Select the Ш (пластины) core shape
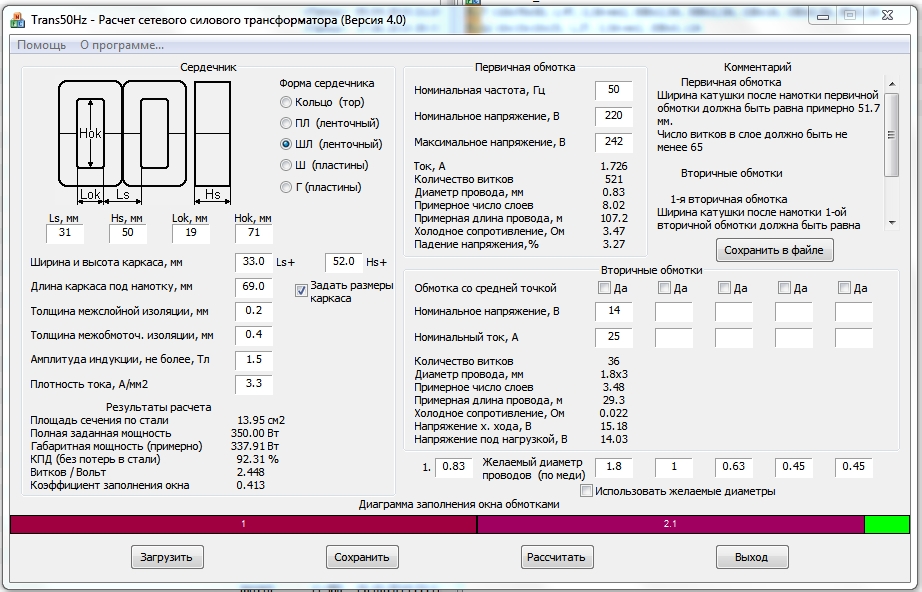Image resolution: width=922 pixels, height=592 pixels. click(x=287, y=165)
